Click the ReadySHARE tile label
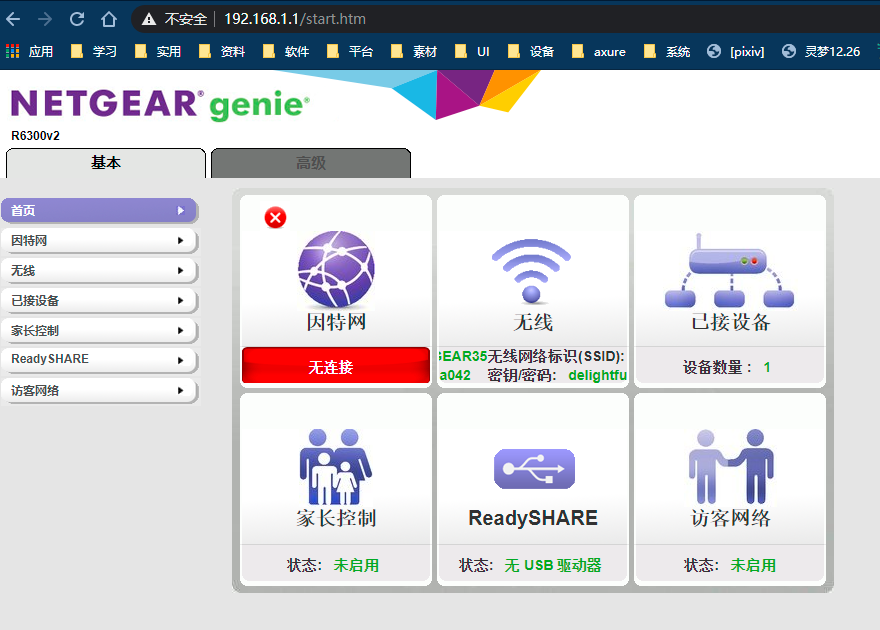The height and width of the screenshot is (630, 880). 533,518
